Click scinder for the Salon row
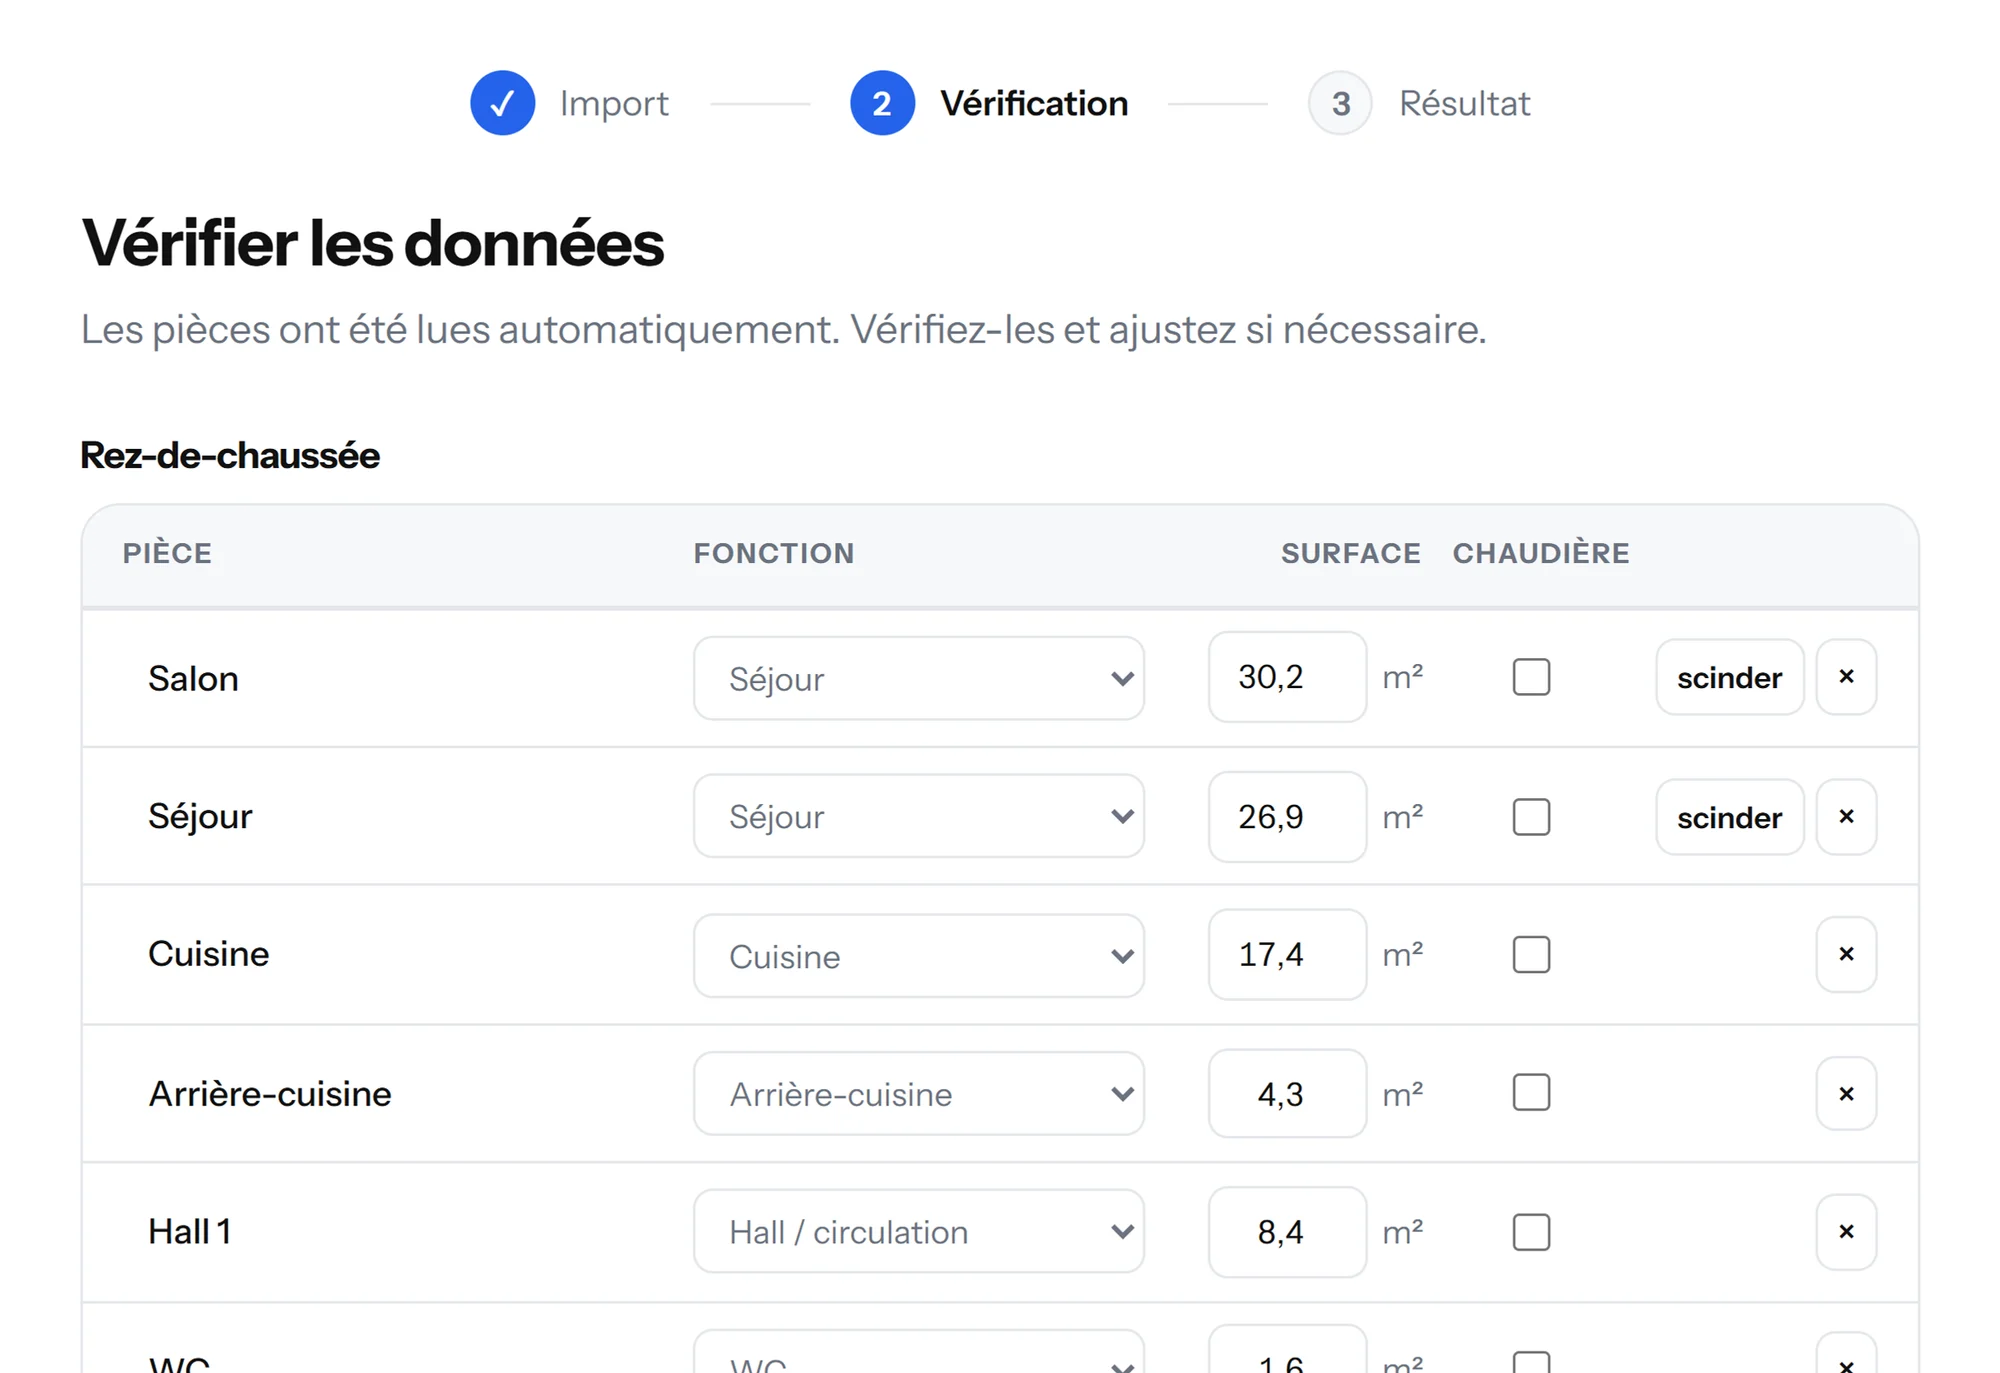Screen dimensions: 2000x1373 click(x=1730, y=677)
